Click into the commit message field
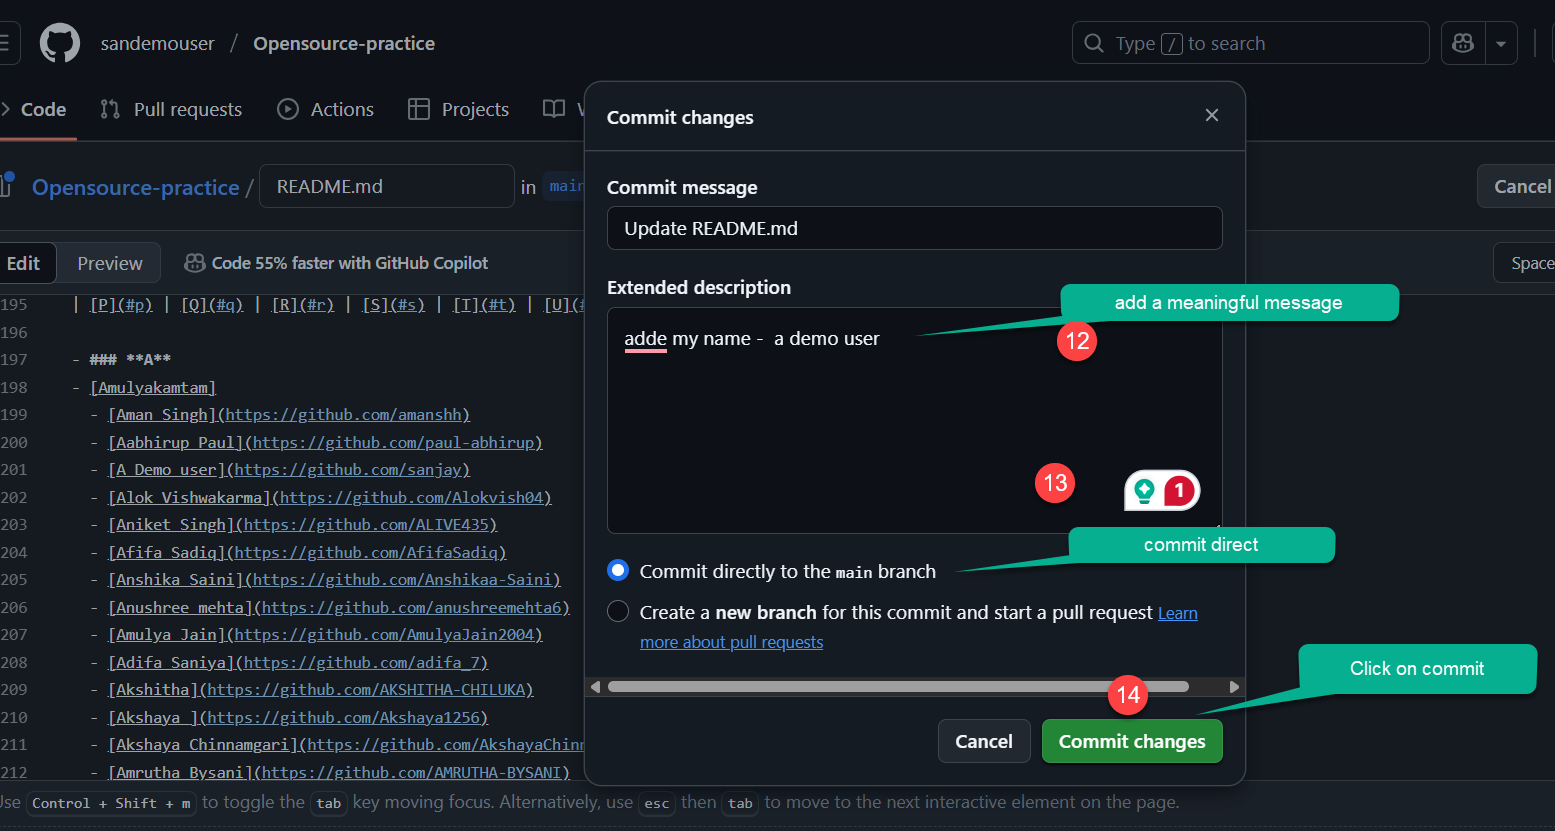Viewport: 1555px width, 831px height. click(913, 228)
